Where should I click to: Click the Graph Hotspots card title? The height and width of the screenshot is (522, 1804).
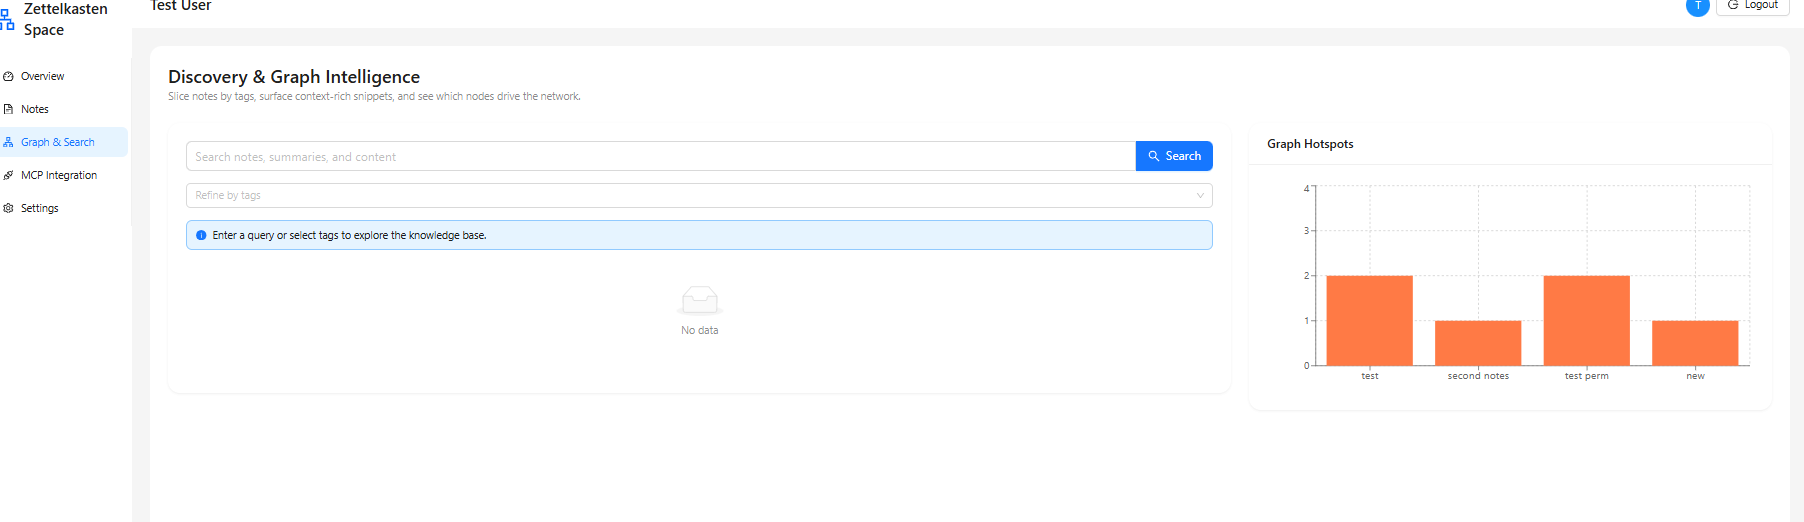click(1310, 144)
